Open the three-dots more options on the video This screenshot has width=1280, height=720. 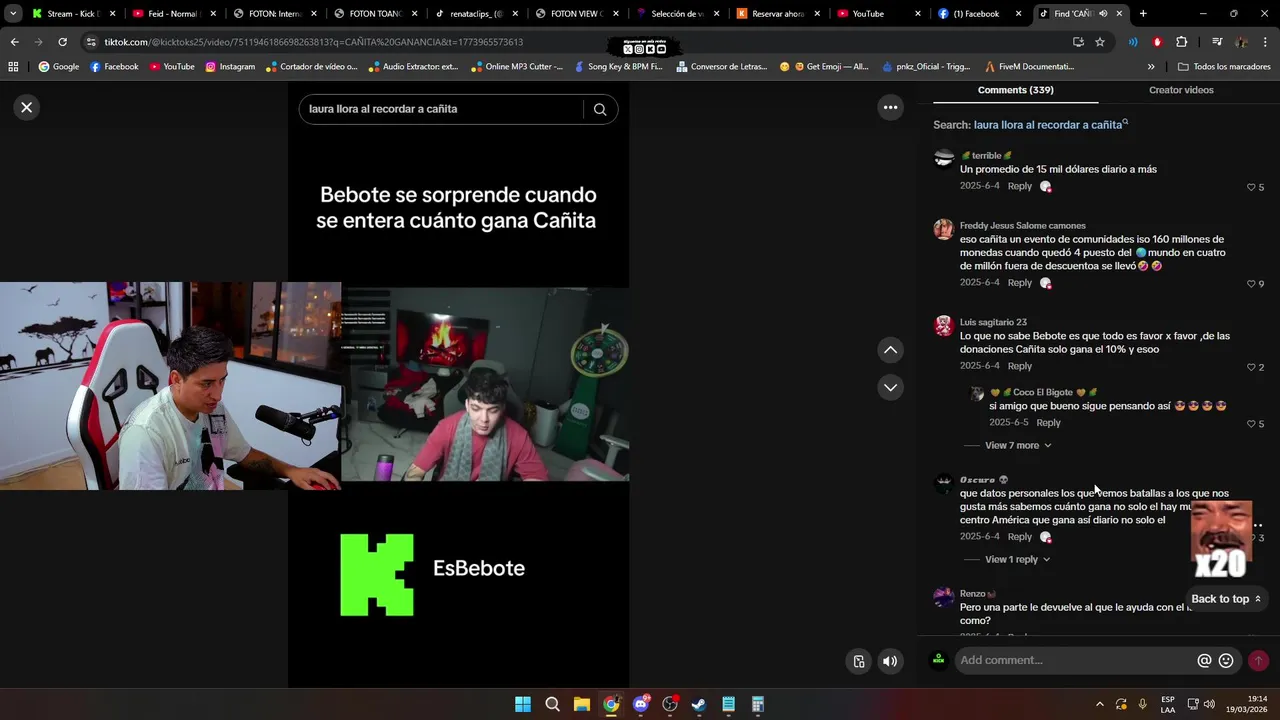(x=890, y=107)
